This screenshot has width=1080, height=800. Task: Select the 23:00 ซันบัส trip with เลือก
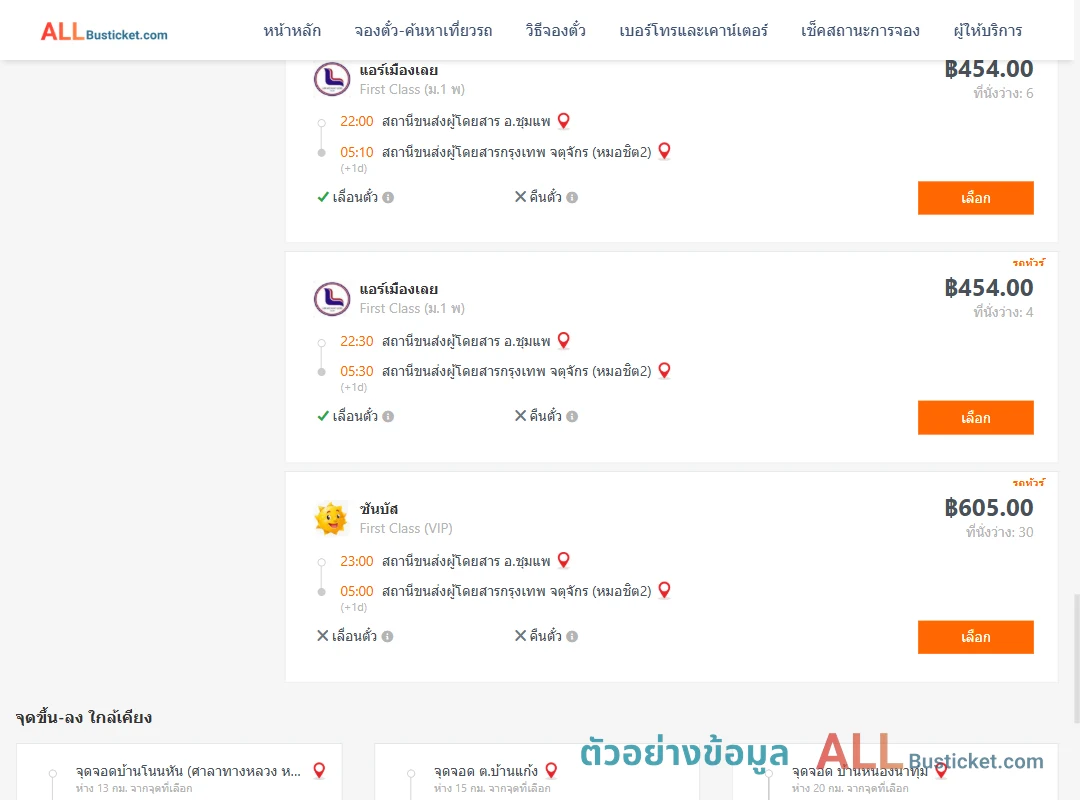point(975,637)
